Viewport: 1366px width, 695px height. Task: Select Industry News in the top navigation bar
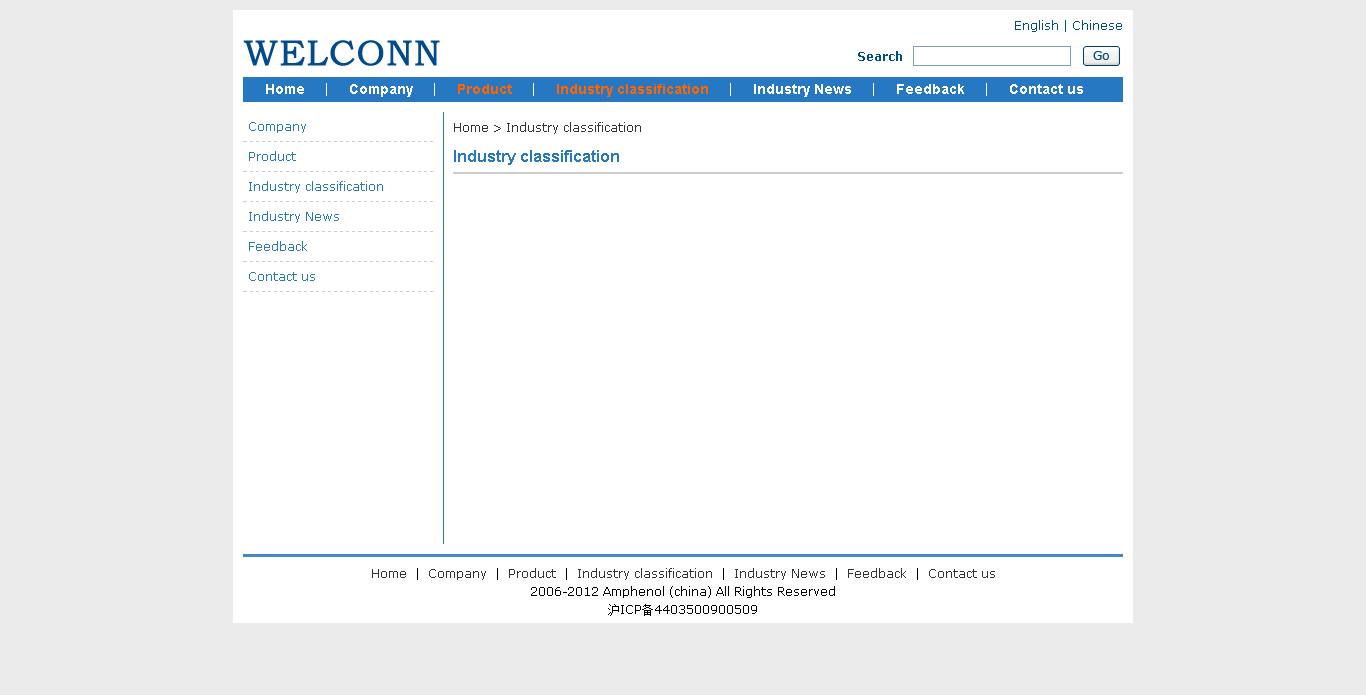(x=802, y=90)
